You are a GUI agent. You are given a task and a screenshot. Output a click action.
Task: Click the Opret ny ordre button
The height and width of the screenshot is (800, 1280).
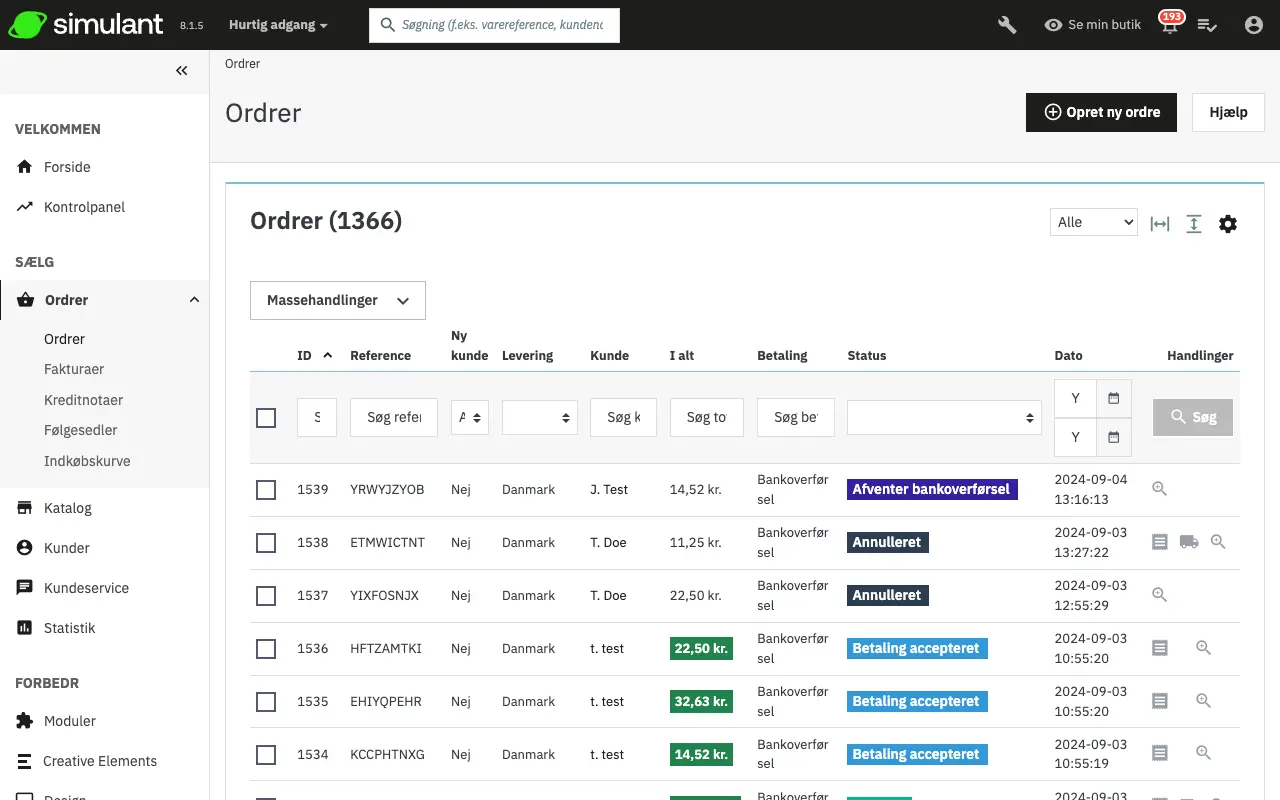coord(1101,112)
